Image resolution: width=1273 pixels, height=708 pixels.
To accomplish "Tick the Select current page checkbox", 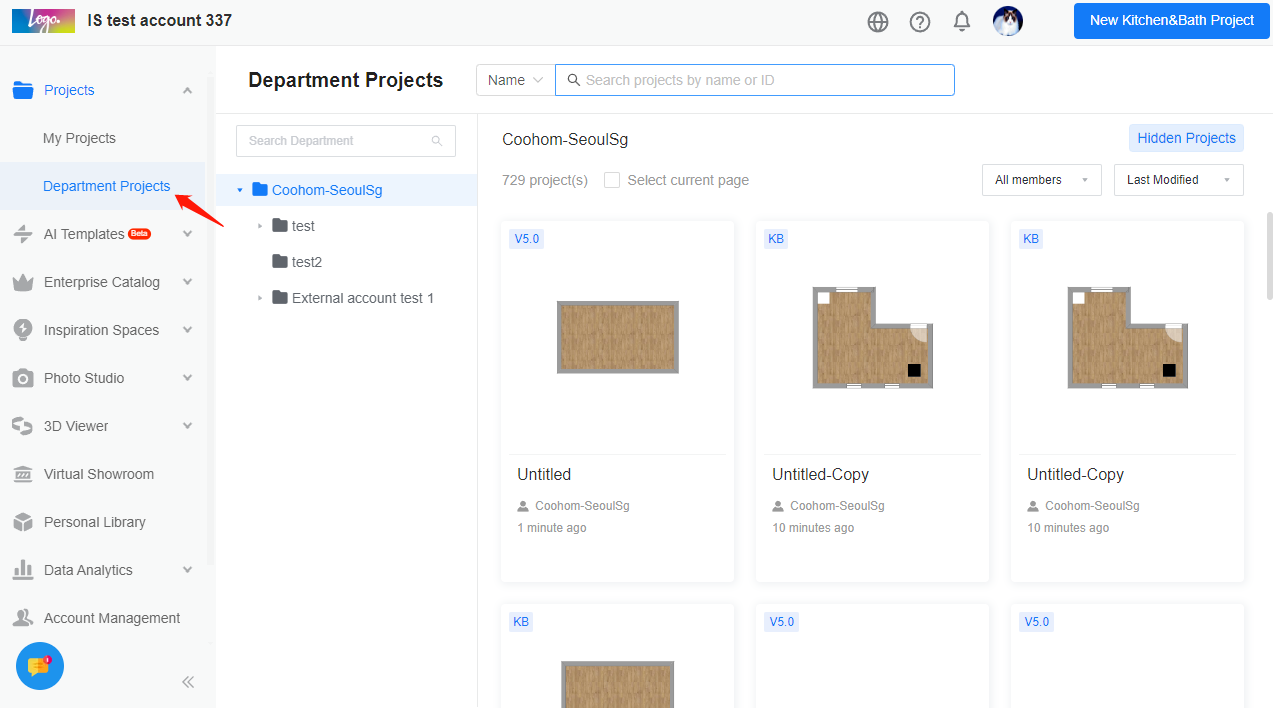I will tap(612, 180).
